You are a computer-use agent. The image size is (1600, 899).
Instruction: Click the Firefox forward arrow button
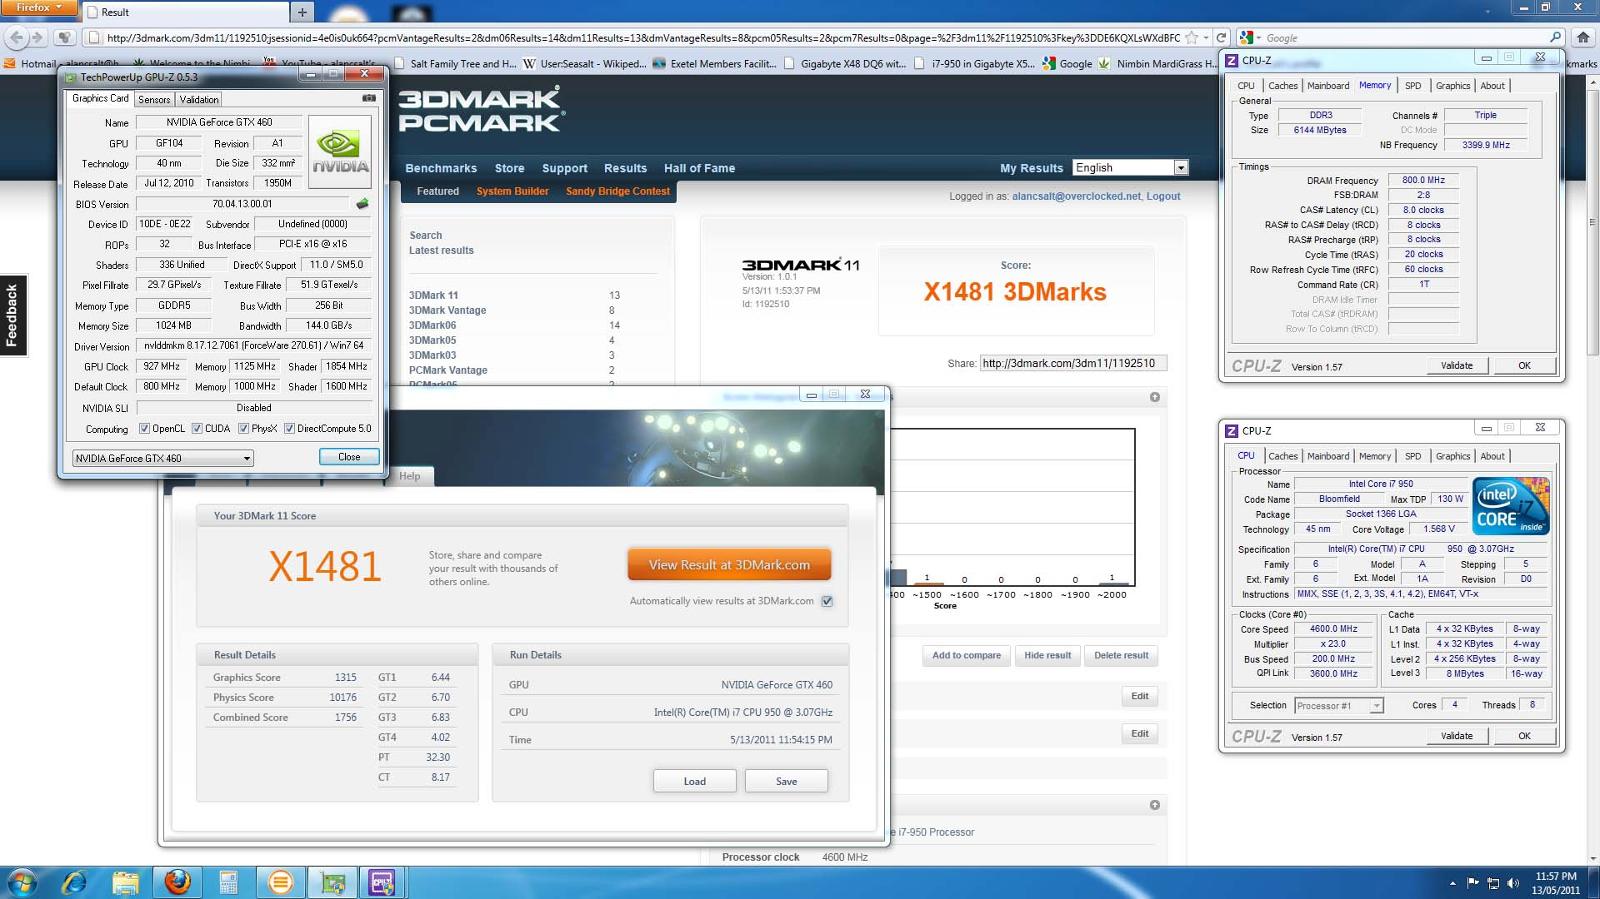pyautogui.click(x=38, y=38)
